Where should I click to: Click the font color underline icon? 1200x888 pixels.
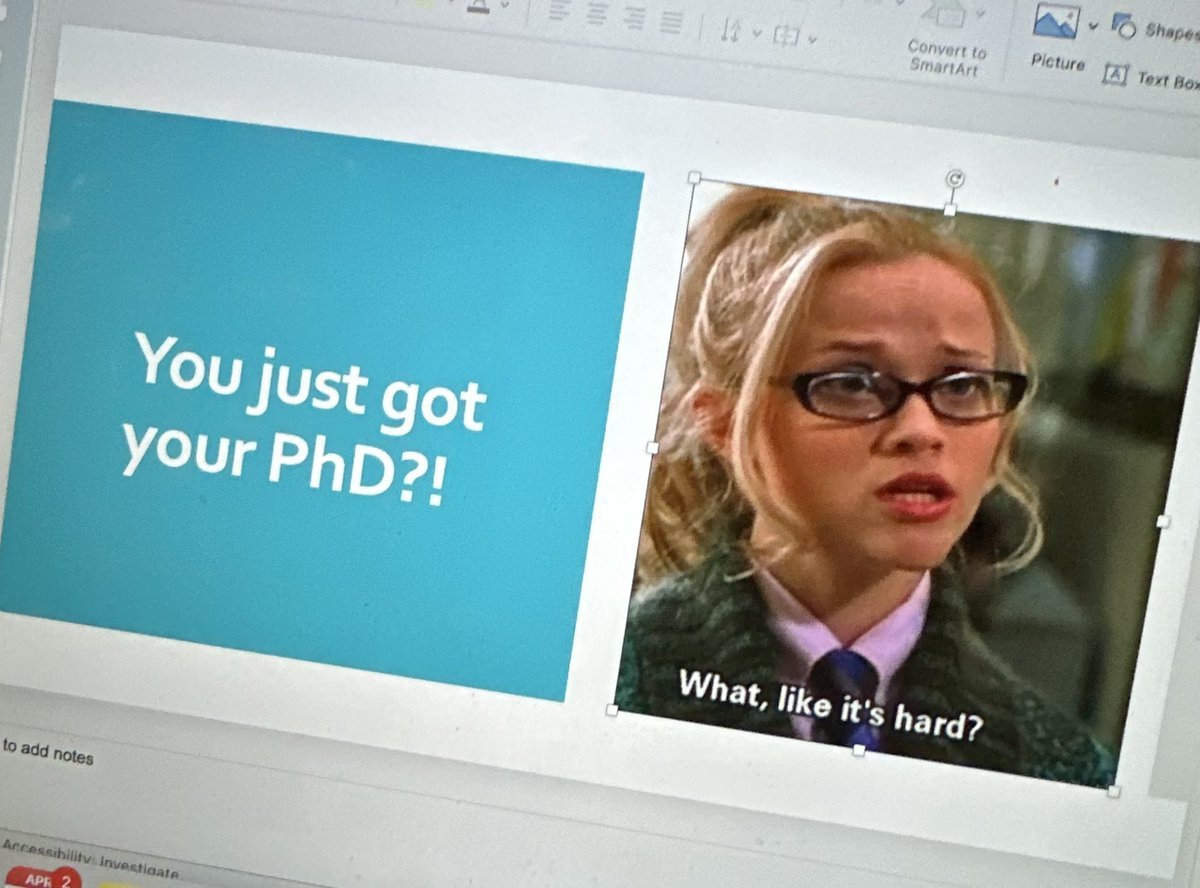[481, 6]
